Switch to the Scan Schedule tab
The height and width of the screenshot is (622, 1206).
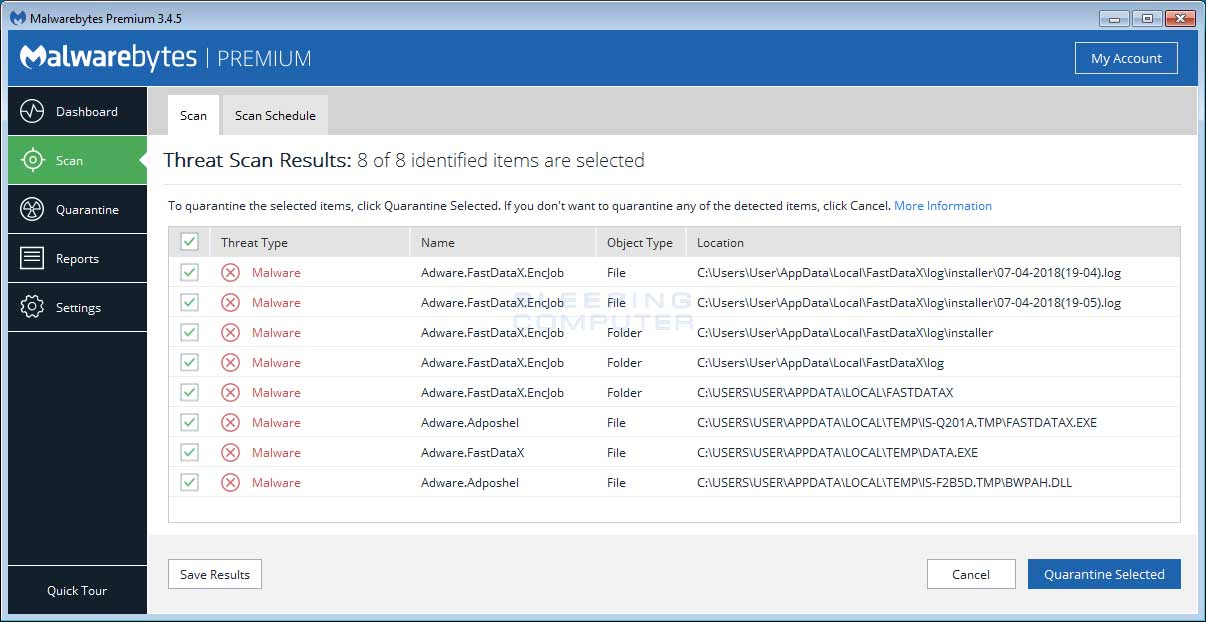275,115
